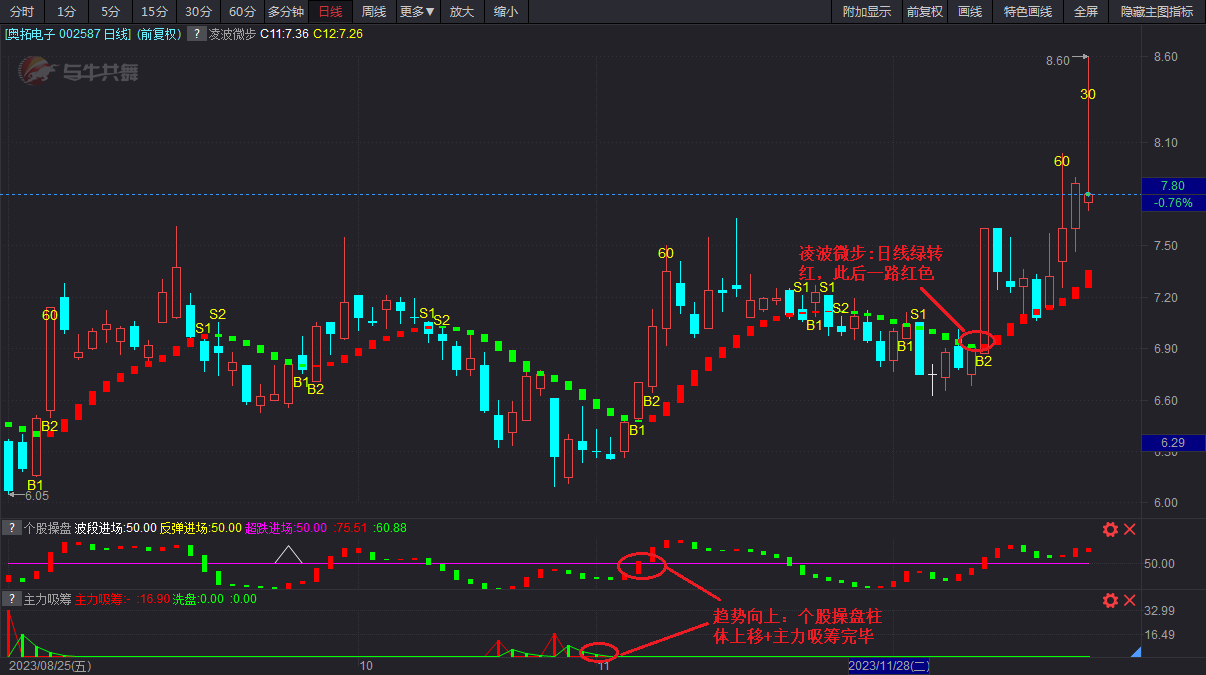Viewport: 1206px width, 675px height.
Task: Select the 日线 daily chart tab
Action: (x=330, y=12)
